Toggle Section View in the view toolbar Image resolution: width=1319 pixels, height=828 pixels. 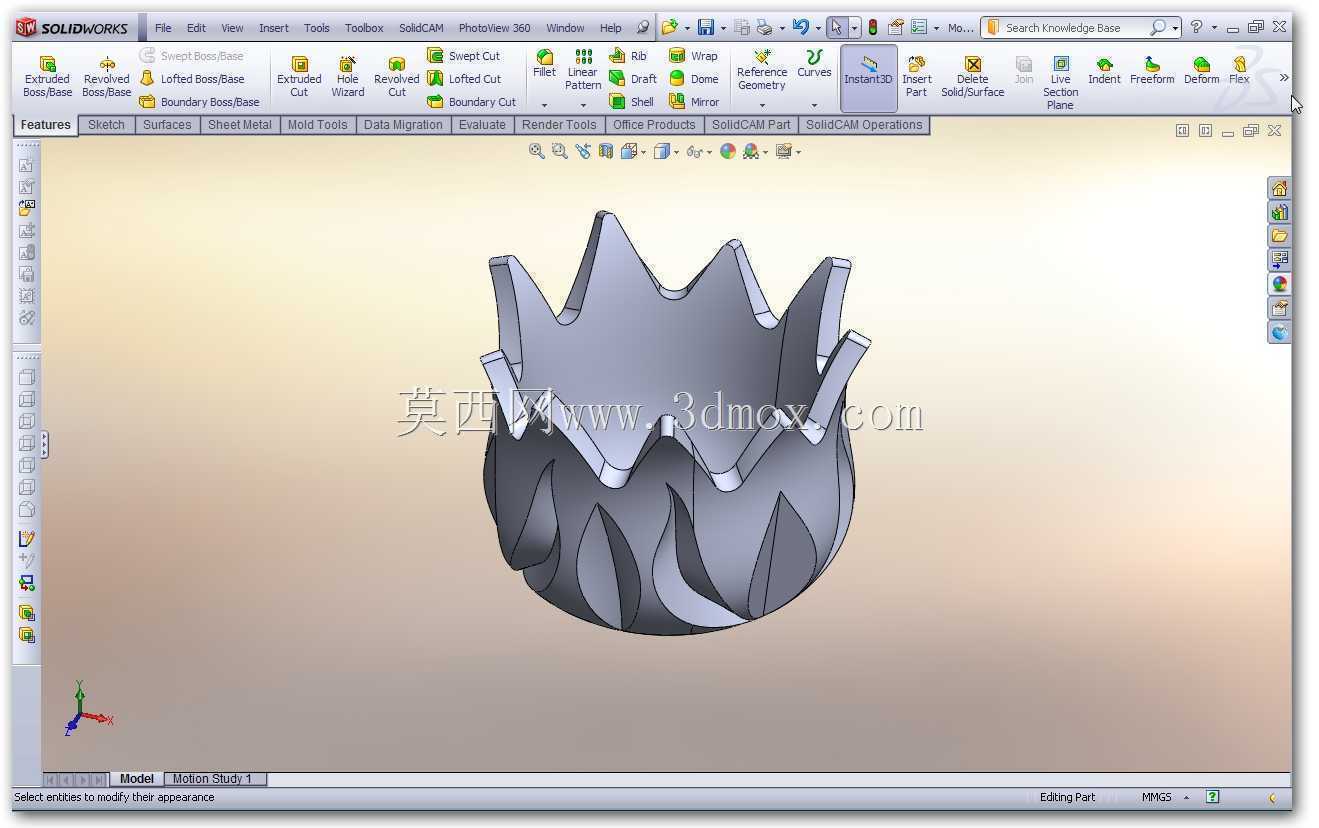(606, 151)
